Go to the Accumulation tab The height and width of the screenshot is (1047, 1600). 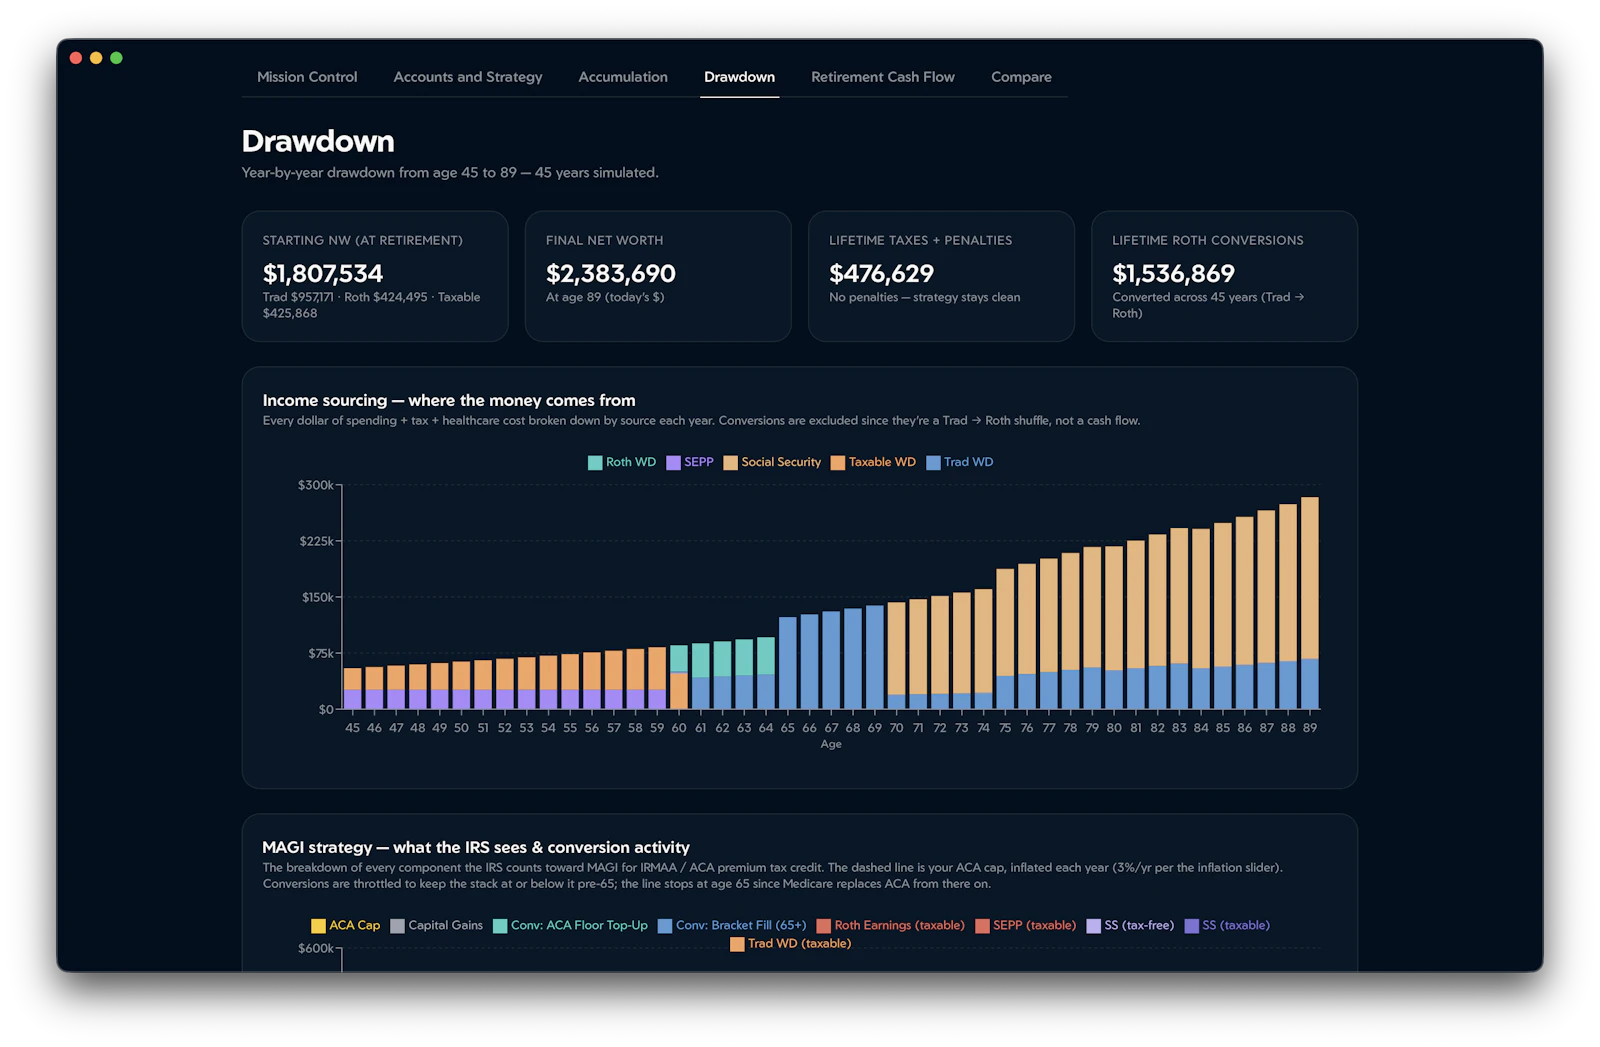tap(623, 77)
